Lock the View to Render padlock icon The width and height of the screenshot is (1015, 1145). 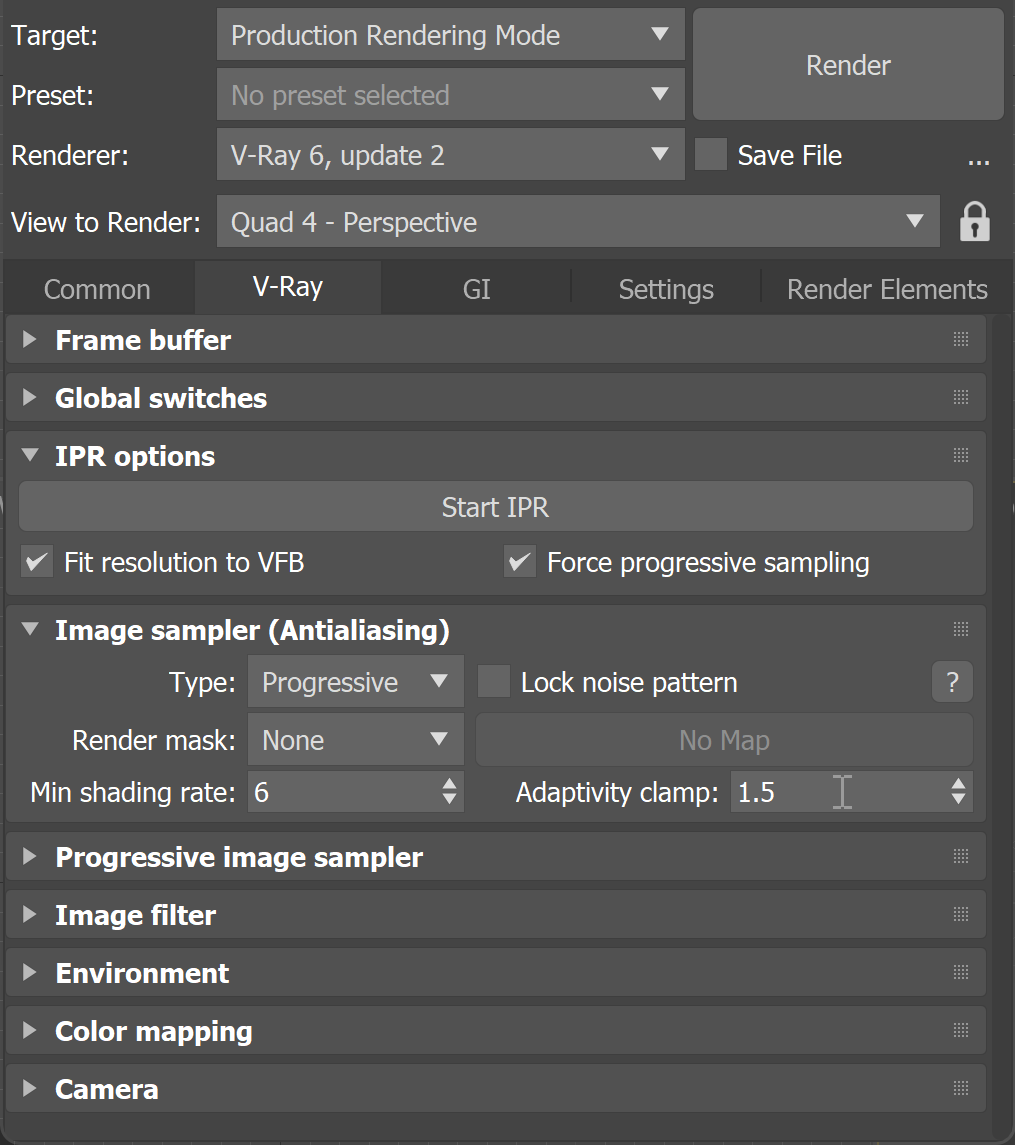click(x=975, y=221)
